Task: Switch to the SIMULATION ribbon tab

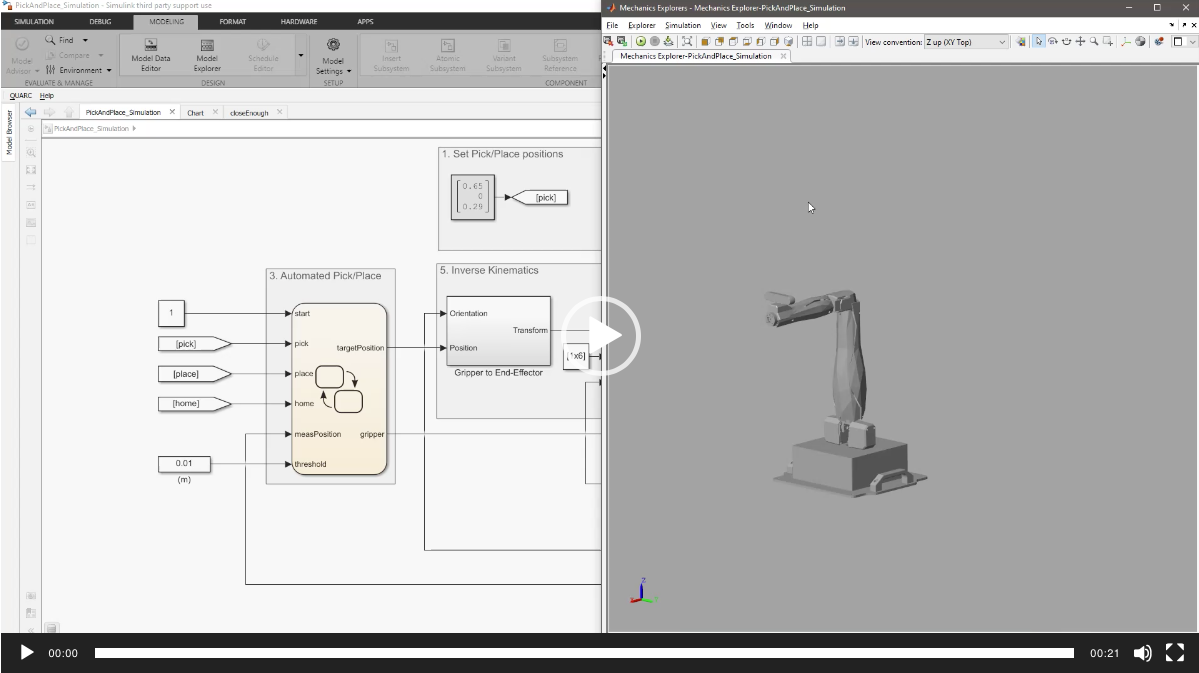Action: [34, 21]
